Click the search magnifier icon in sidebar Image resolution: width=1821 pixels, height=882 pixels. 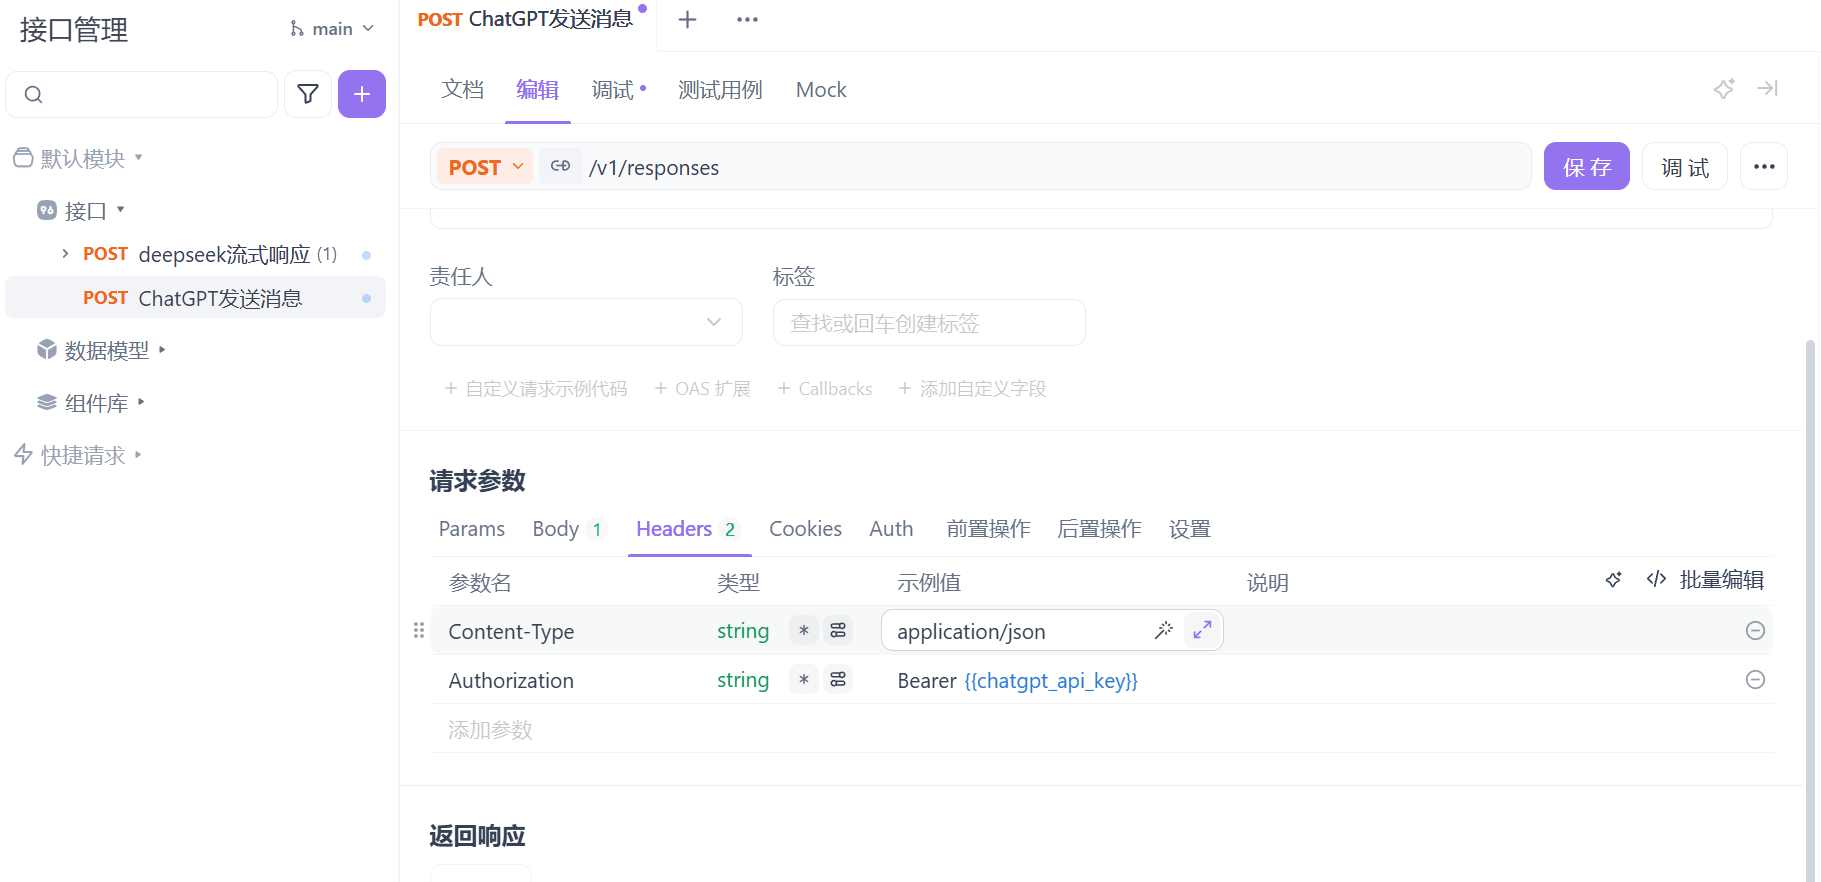coord(33,95)
